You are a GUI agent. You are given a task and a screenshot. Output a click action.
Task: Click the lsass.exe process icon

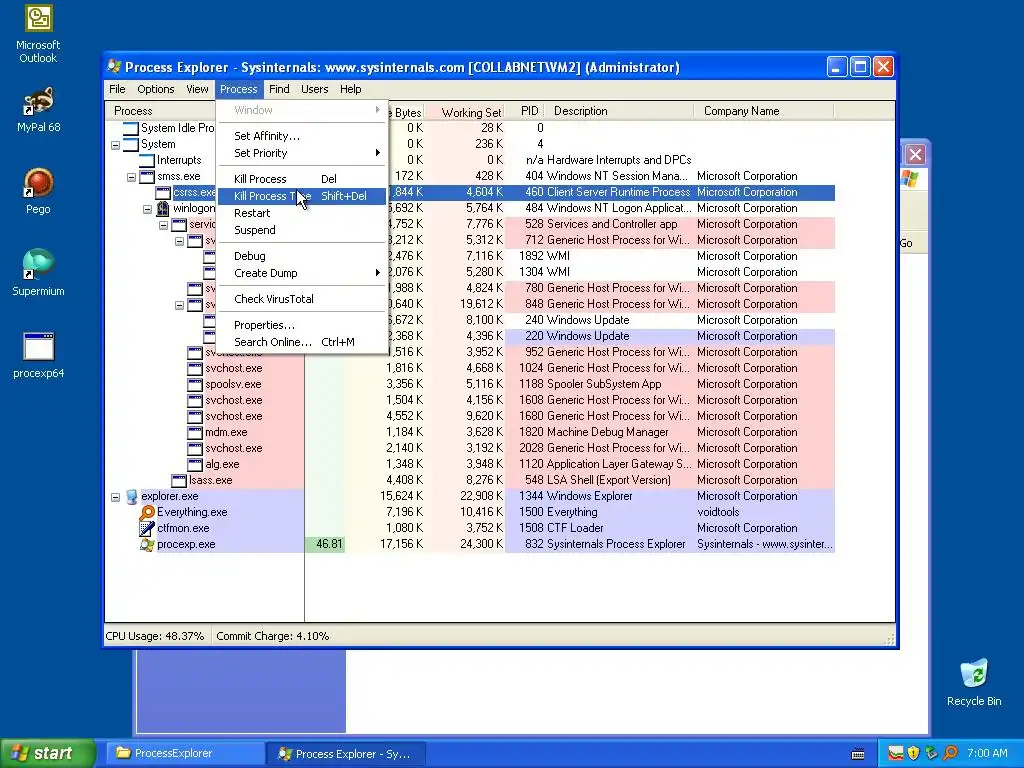click(x=179, y=481)
